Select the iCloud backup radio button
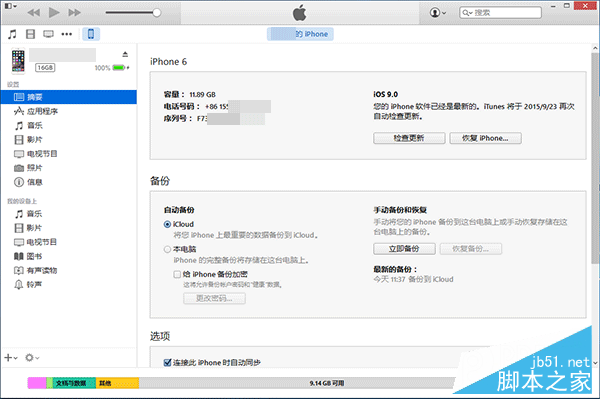 (167, 225)
